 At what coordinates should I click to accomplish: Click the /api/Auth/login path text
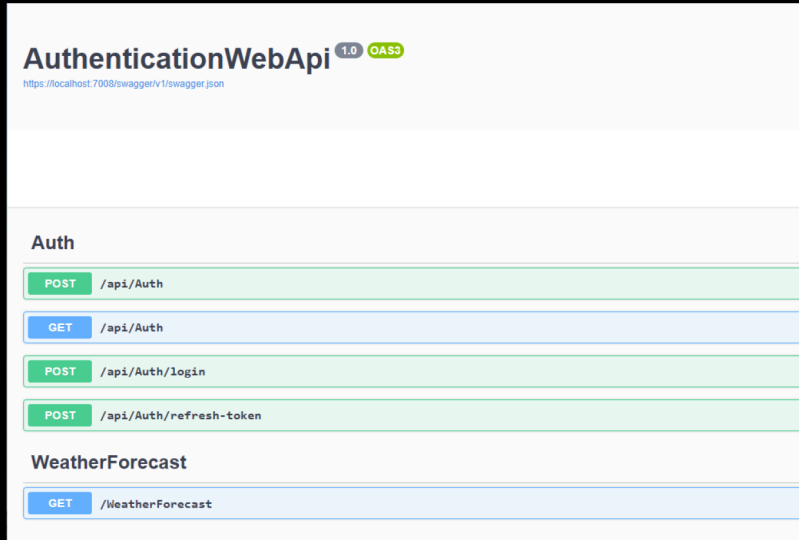coord(153,371)
